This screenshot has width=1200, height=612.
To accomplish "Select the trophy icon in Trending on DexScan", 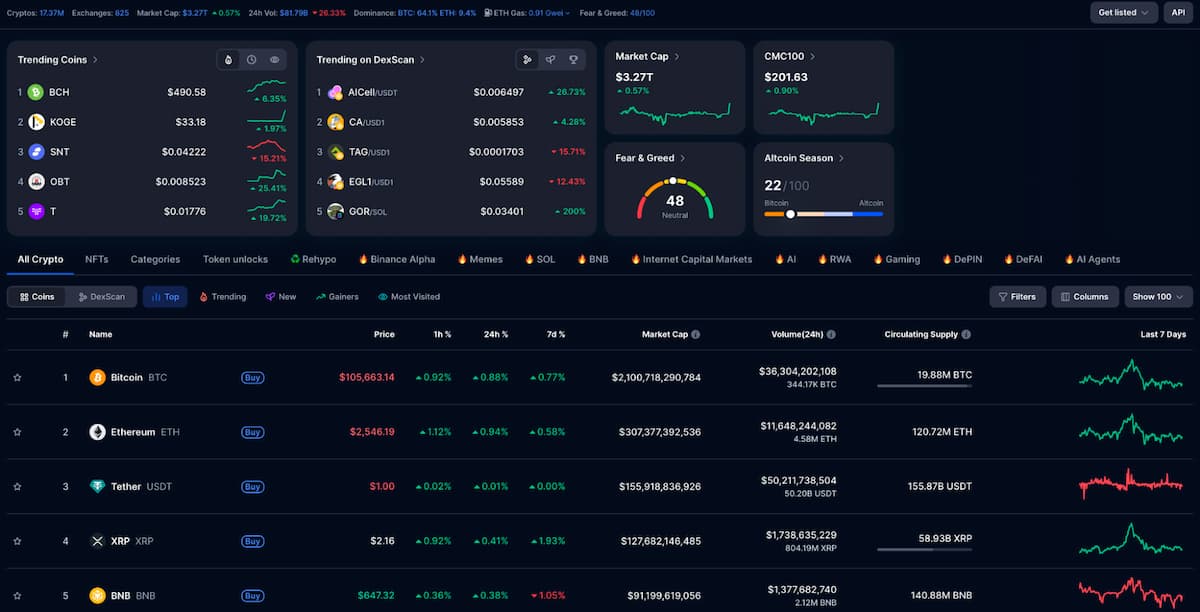I will pyautogui.click(x=574, y=60).
